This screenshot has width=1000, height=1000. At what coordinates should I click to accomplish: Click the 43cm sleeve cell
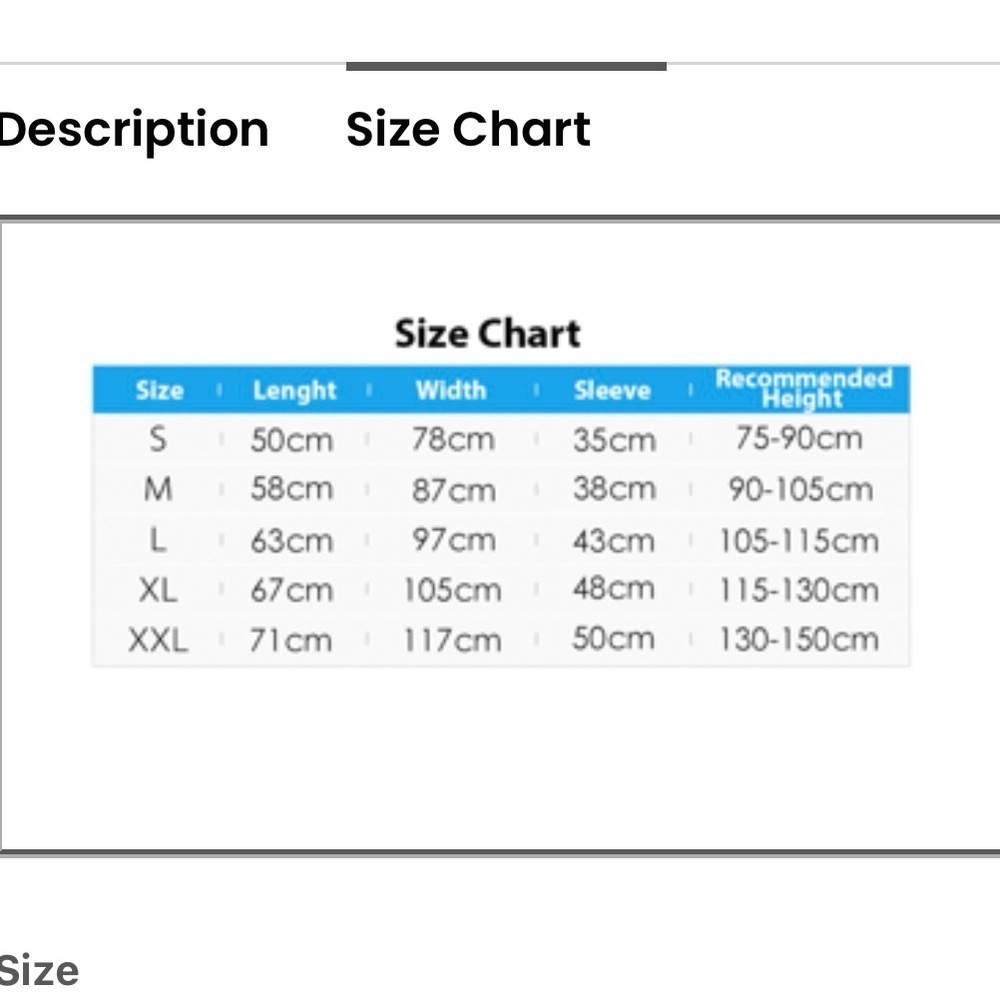[x=614, y=541]
